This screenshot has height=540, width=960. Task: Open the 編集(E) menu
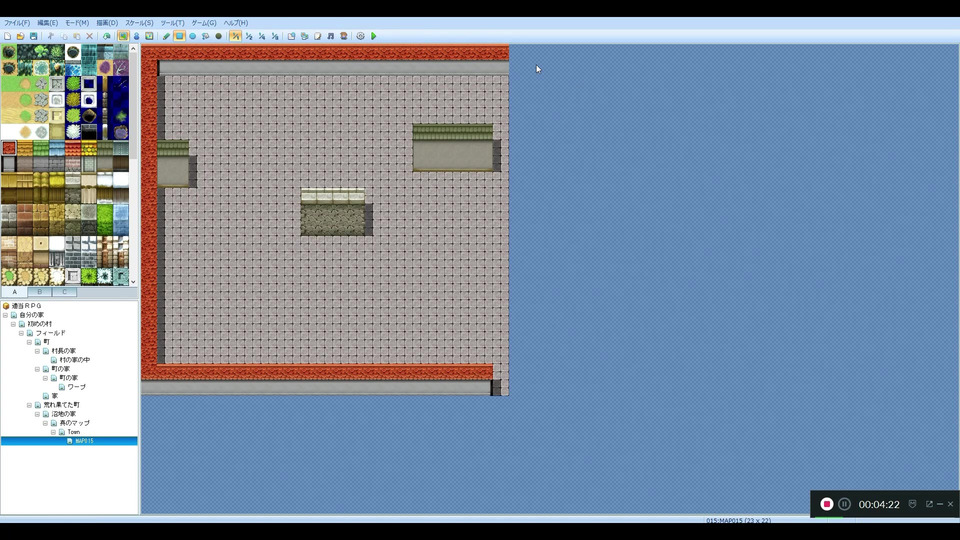click(x=47, y=23)
